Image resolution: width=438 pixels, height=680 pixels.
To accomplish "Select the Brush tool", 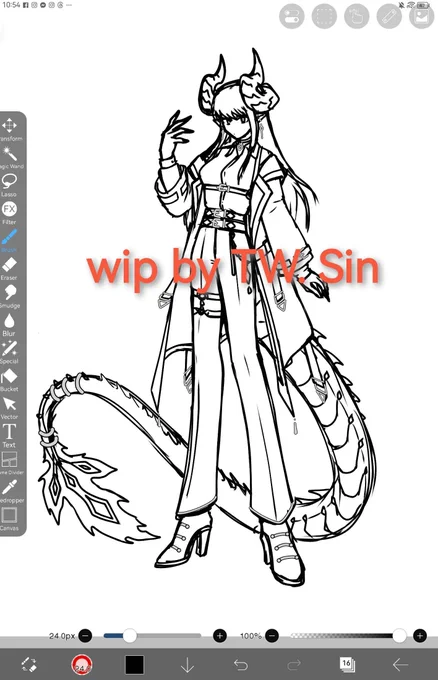I will click(9, 241).
